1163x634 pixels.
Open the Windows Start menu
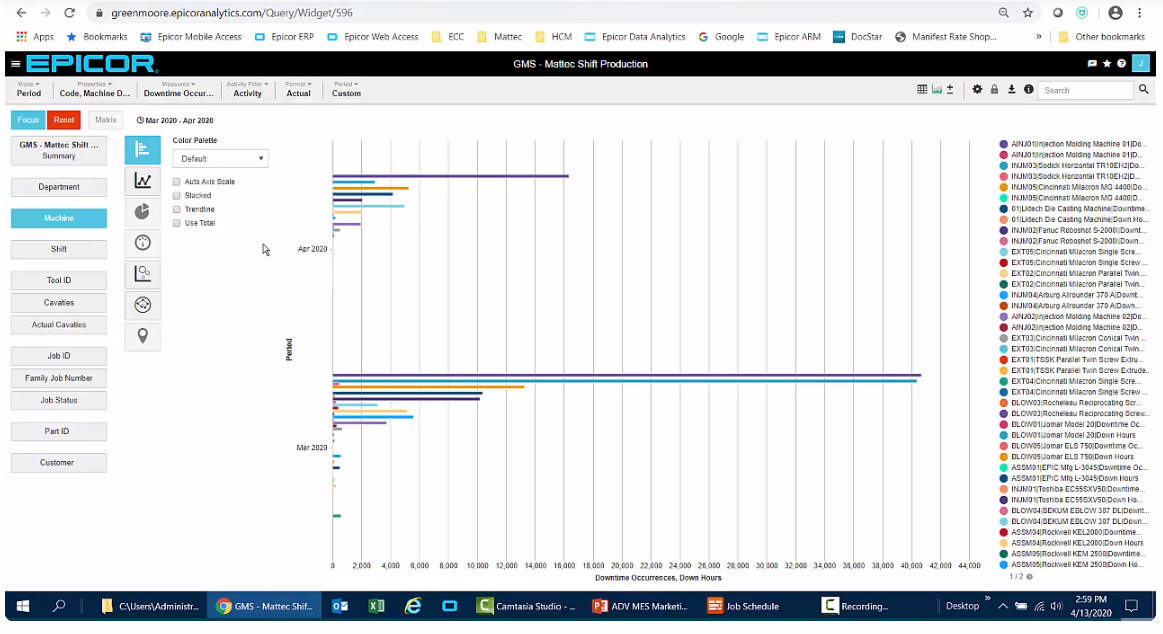23,606
